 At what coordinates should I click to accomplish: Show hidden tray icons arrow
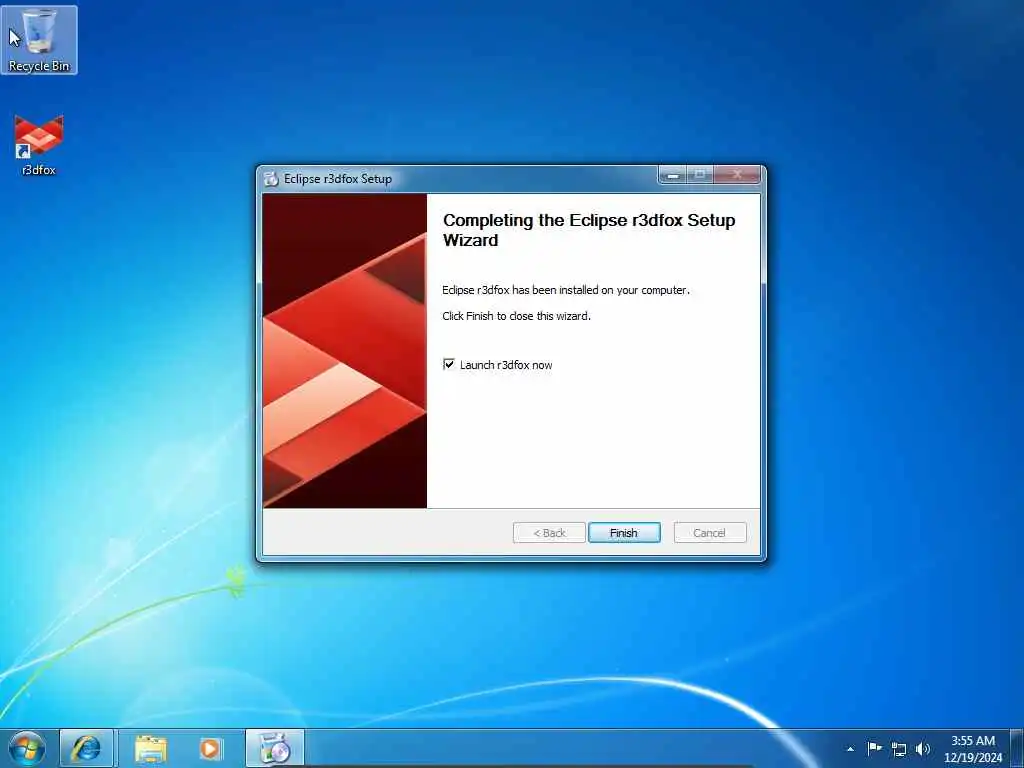850,749
